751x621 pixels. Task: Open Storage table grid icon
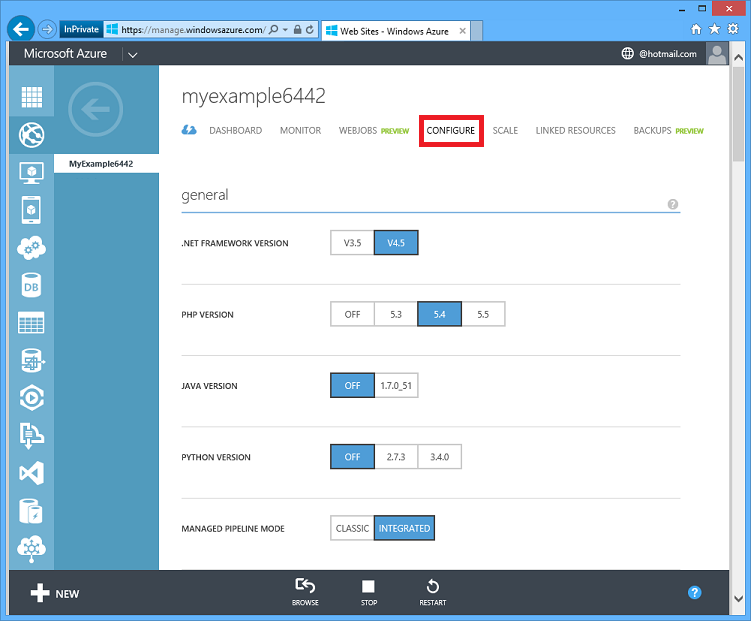click(32, 322)
